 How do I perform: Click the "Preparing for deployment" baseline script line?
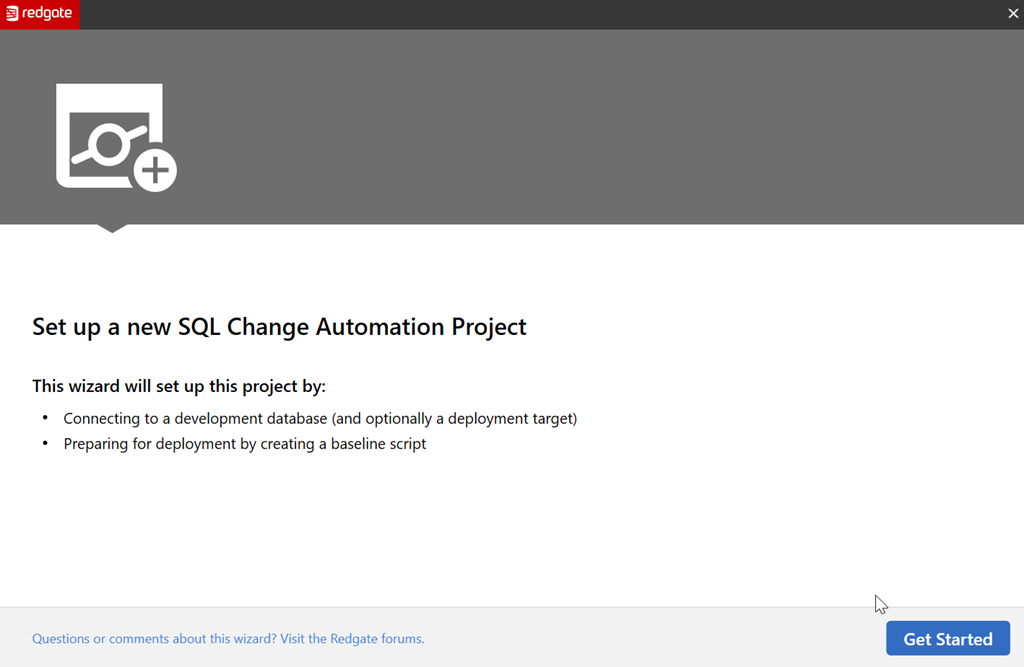pyautogui.click(x=245, y=444)
